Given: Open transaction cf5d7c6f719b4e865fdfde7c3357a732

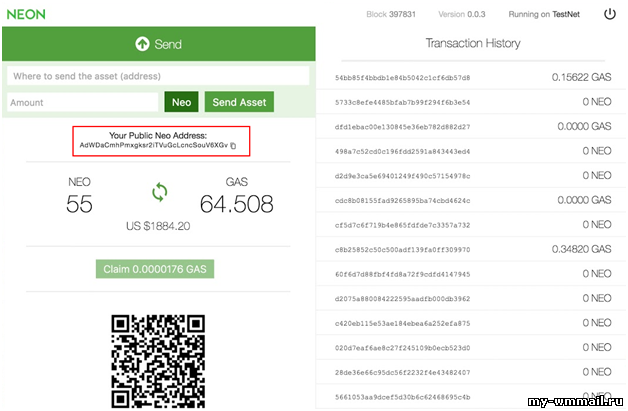Looking at the screenshot, I should coord(403,225).
